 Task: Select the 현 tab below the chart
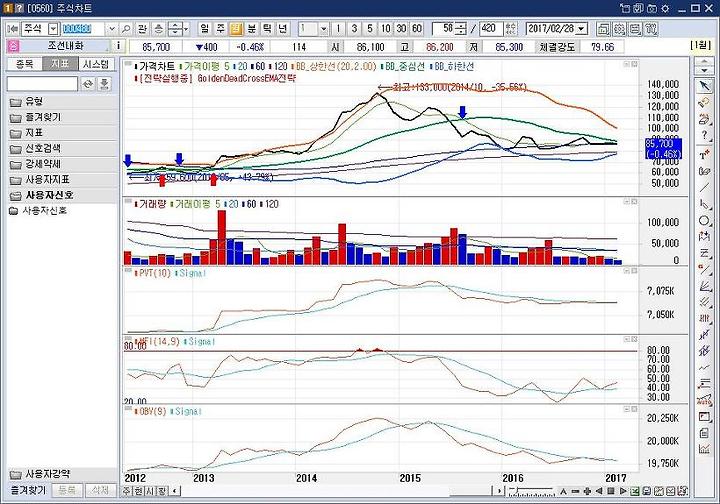point(138,491)
